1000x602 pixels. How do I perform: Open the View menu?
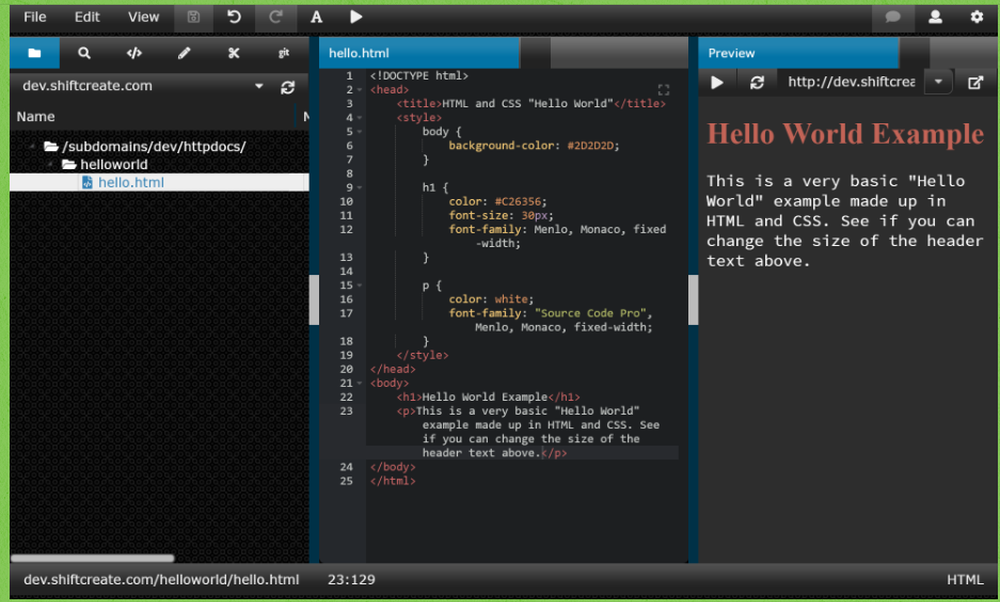pos(143,17)
